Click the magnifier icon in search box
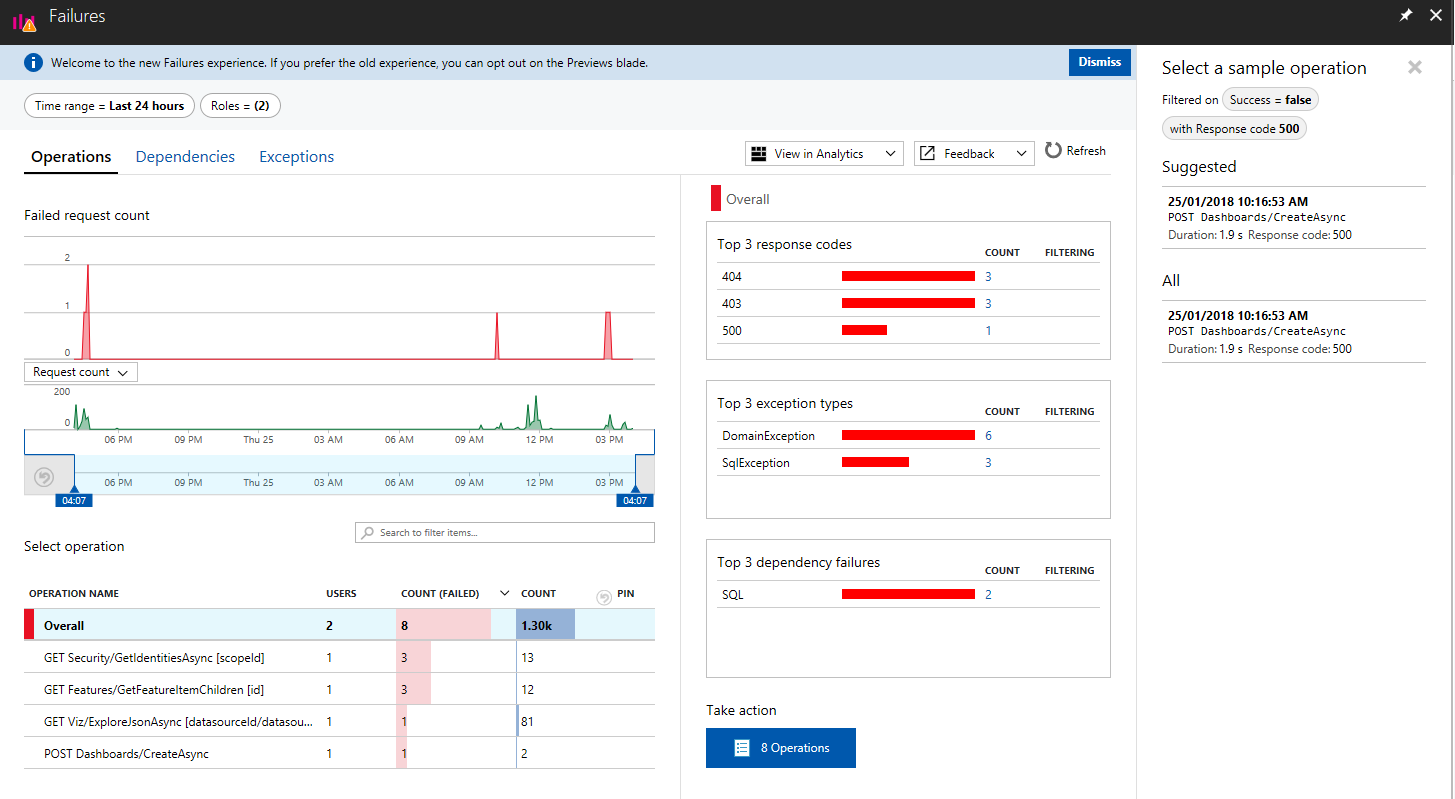The image size is (1455, 799). (x=368, y=533)
